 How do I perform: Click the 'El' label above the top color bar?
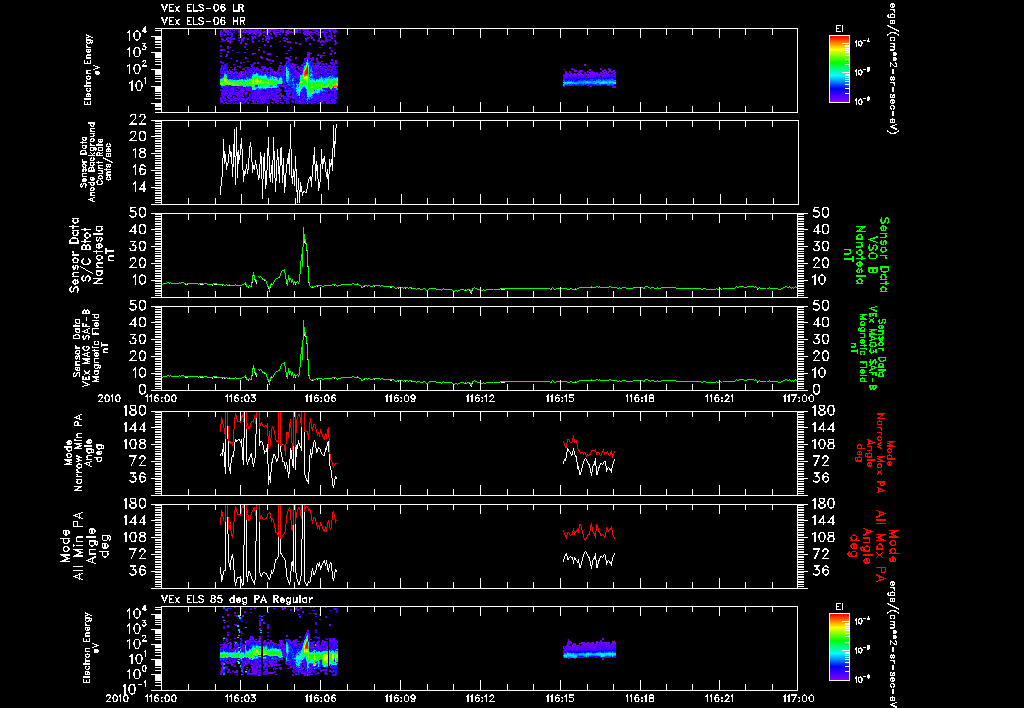coord(839,29)
